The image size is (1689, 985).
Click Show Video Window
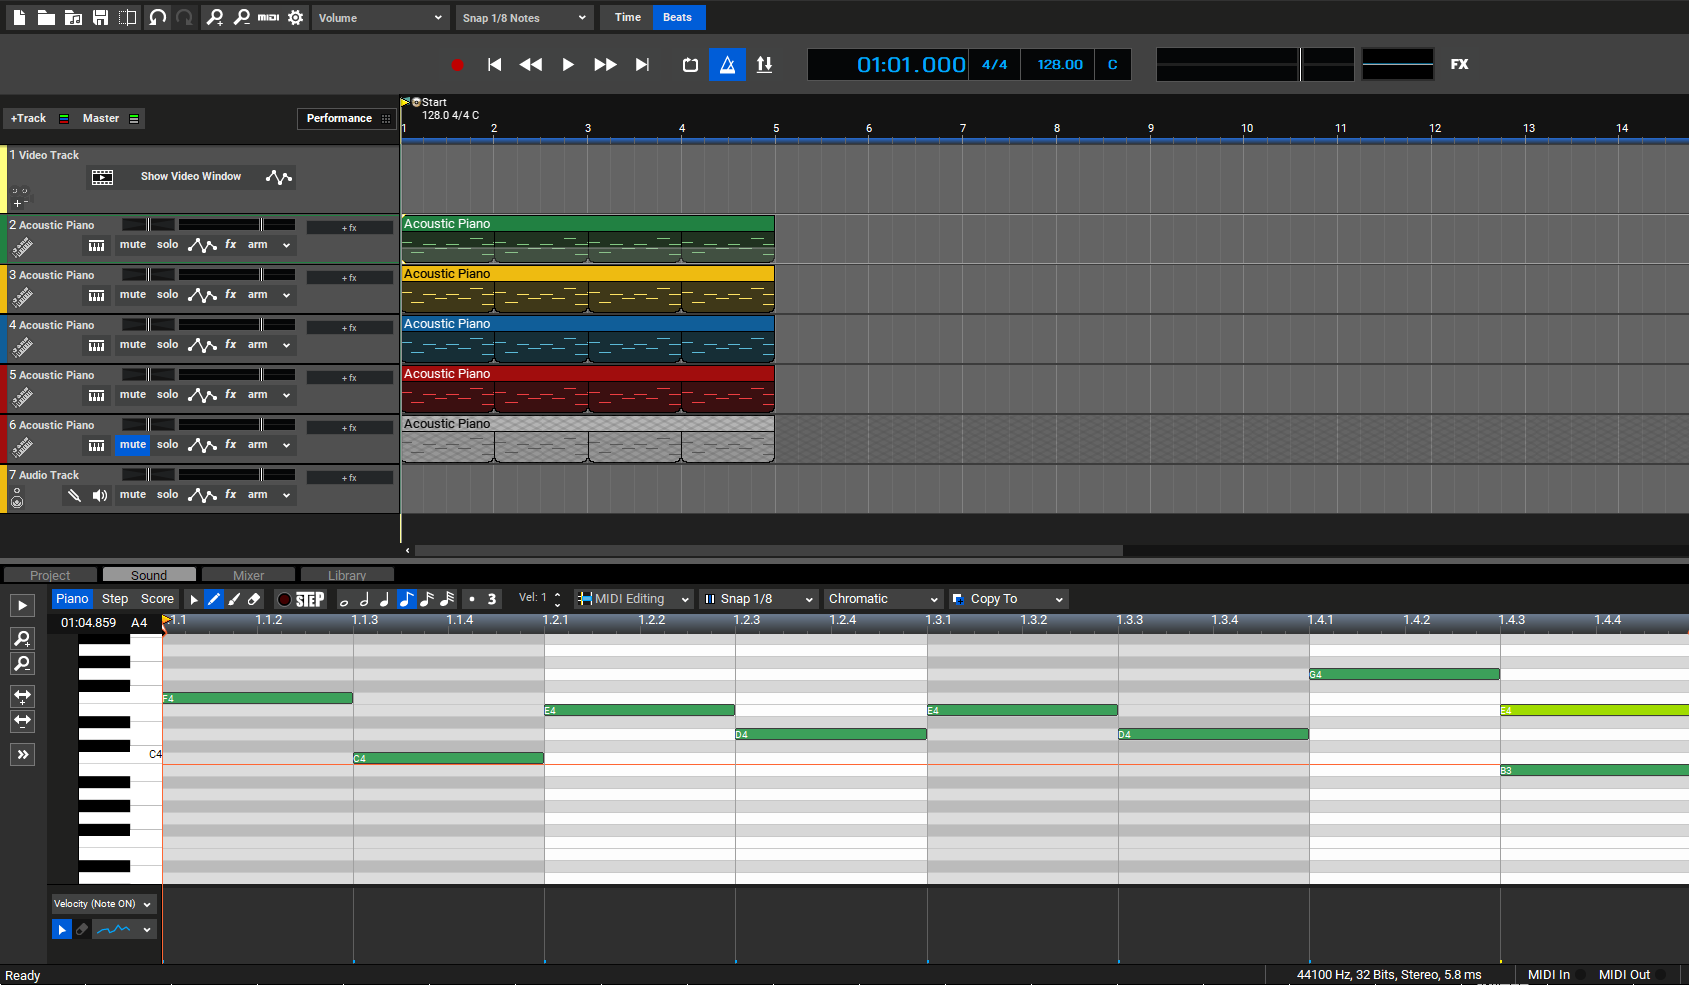pyautogui.click(x=191, y=176)
